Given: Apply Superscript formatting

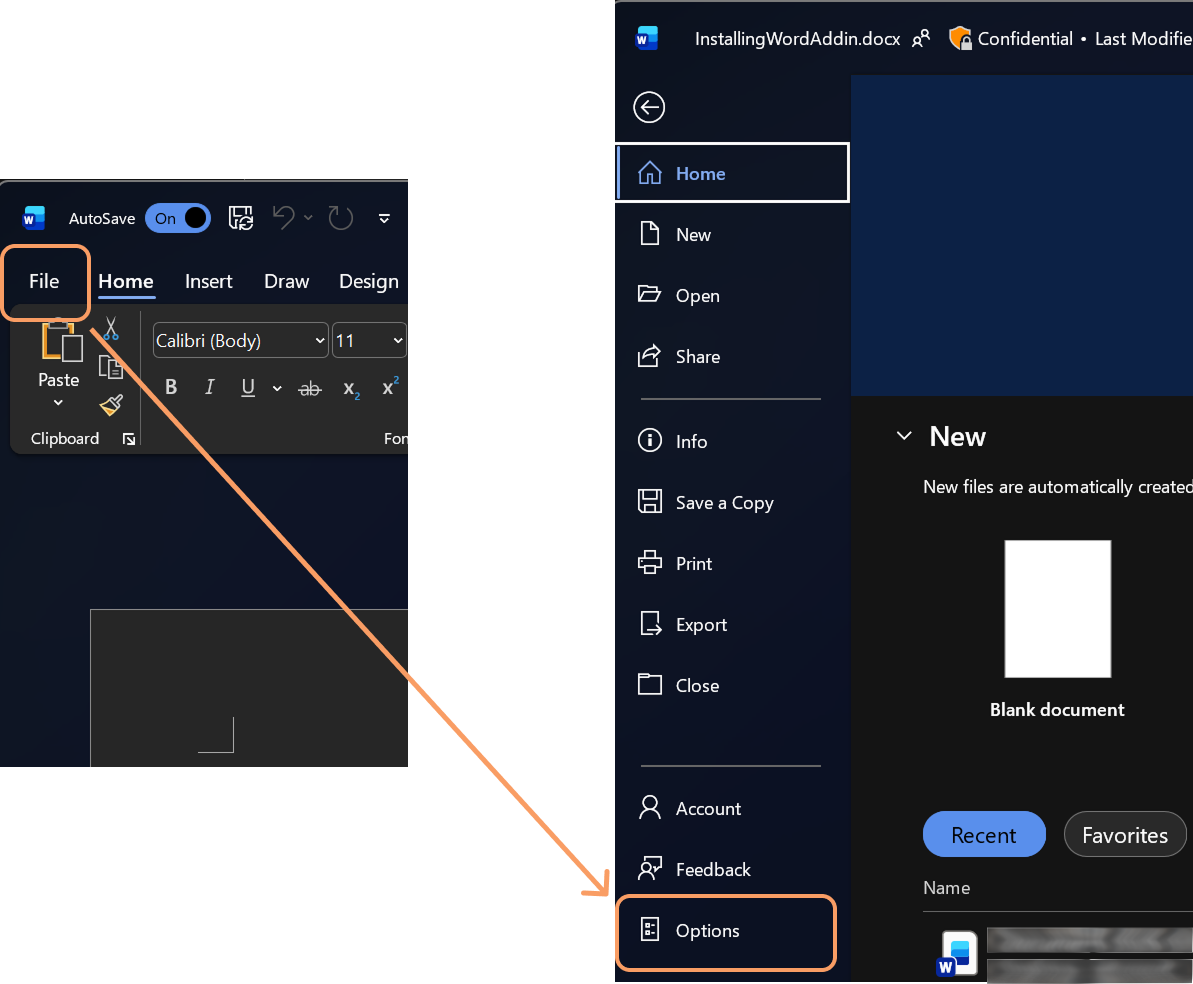Looking at the screenshot, I should click(388, 386).
